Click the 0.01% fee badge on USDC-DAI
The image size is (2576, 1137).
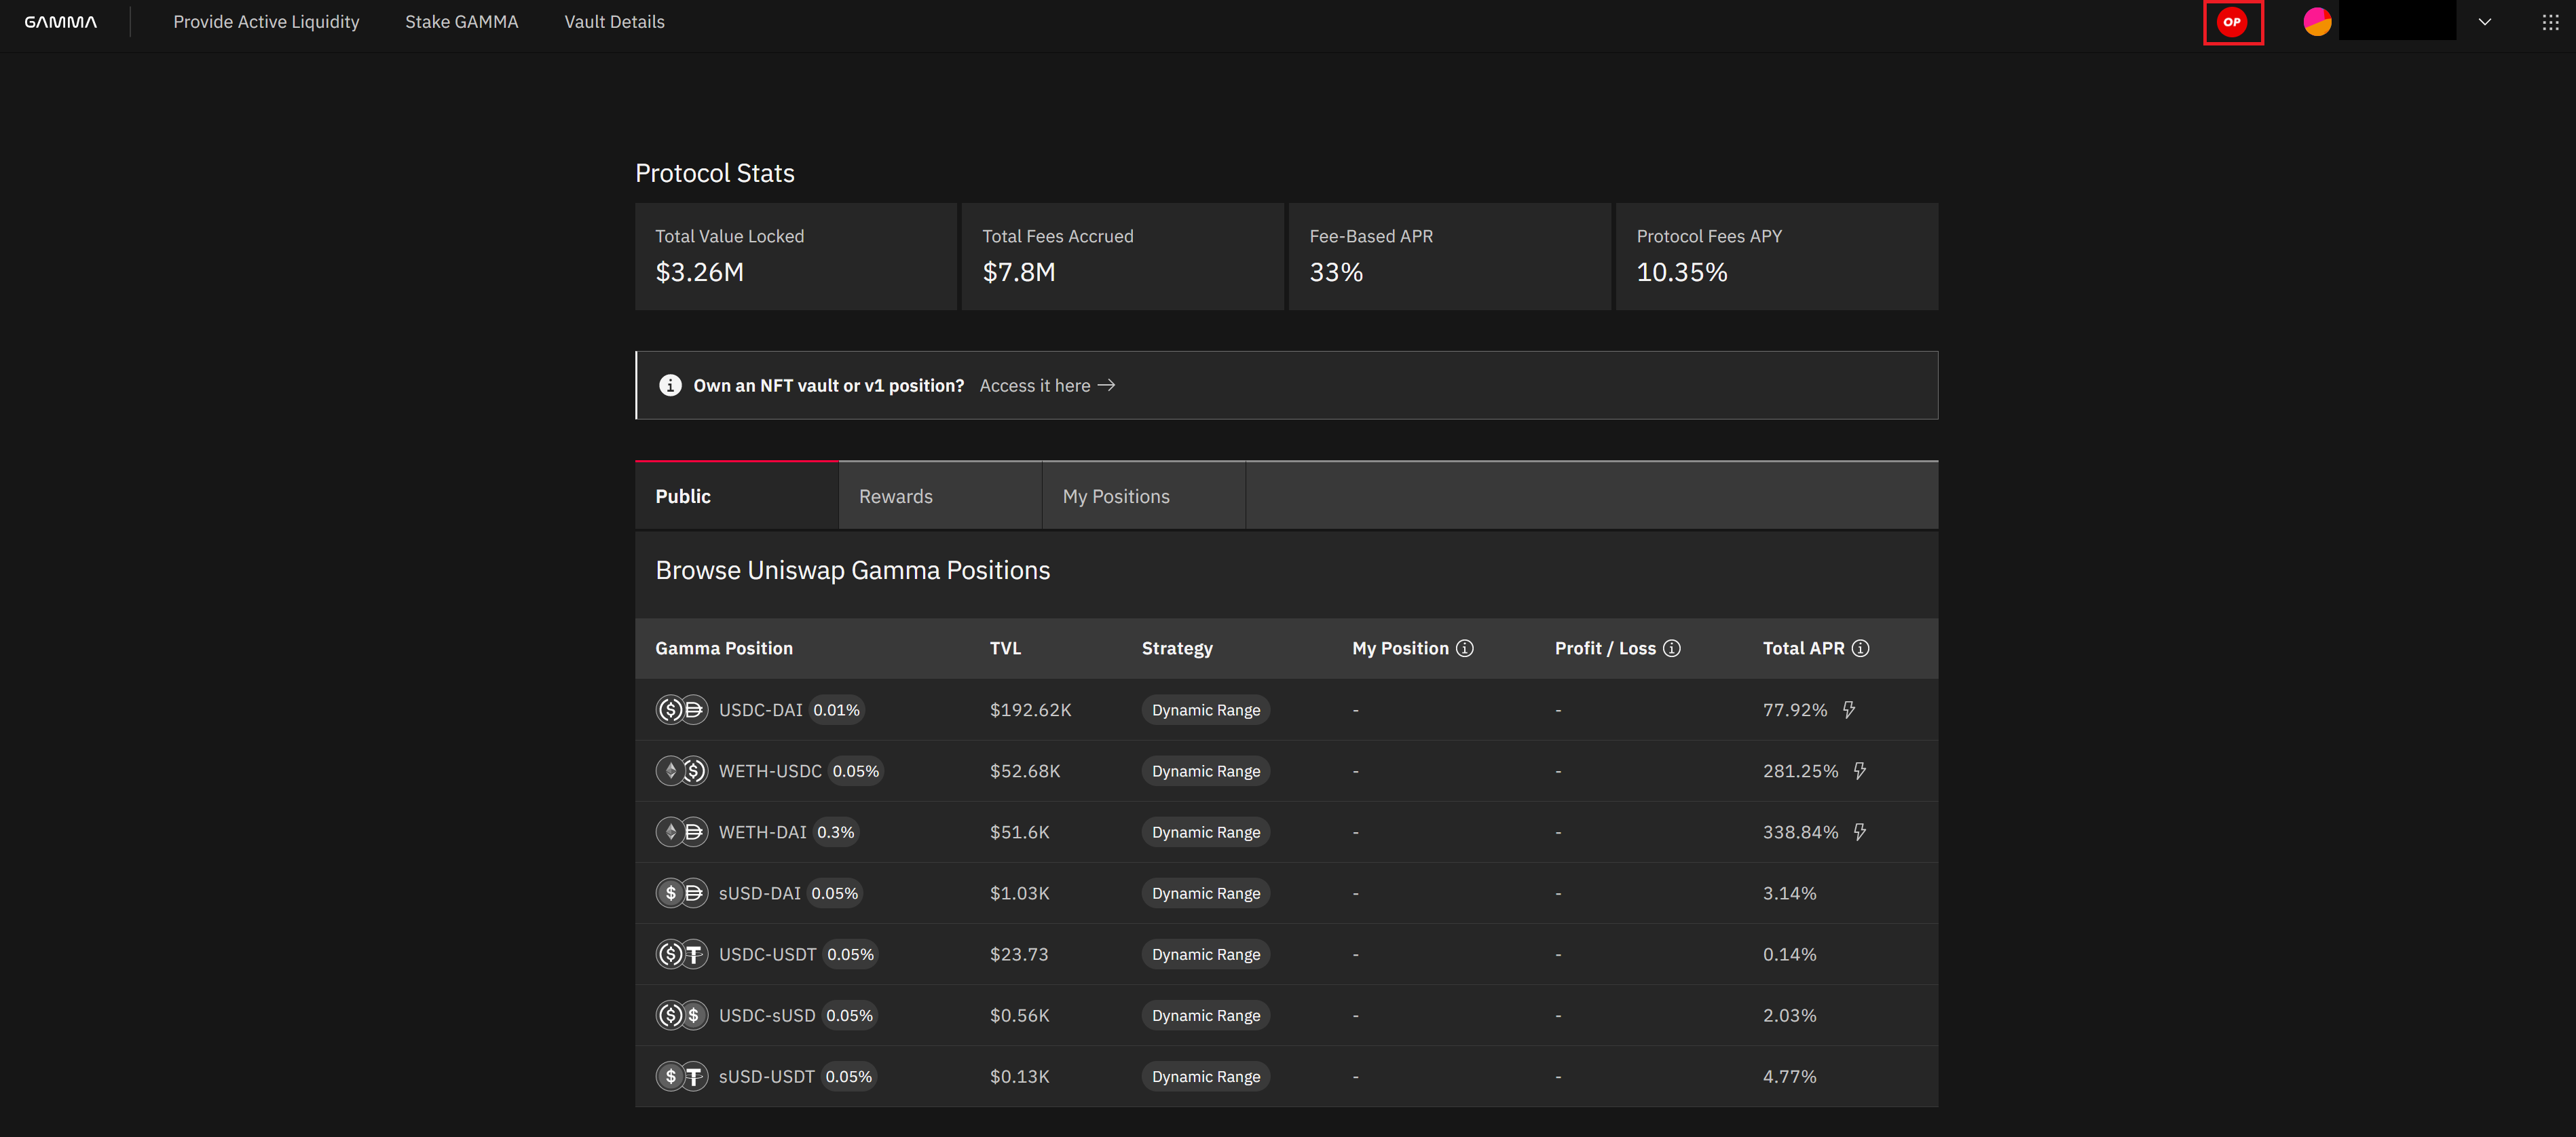(x=836, y=710)
